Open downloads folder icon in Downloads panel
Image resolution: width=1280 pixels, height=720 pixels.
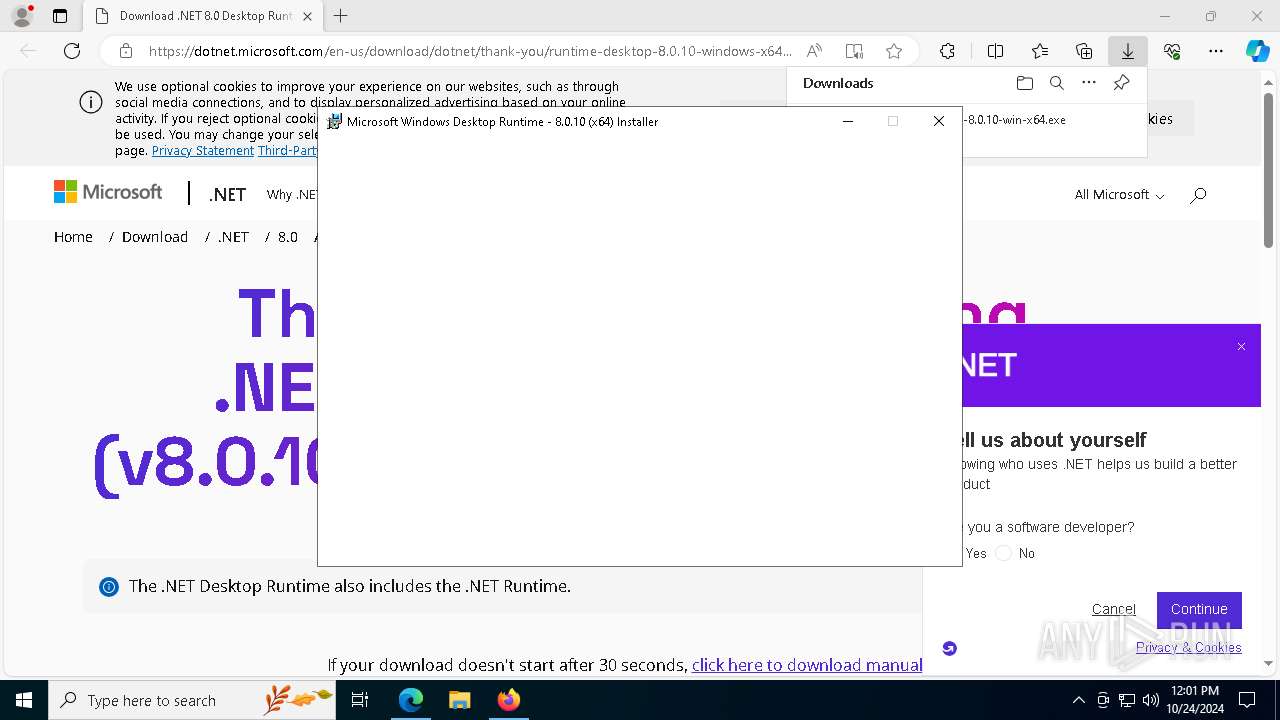1024,83
